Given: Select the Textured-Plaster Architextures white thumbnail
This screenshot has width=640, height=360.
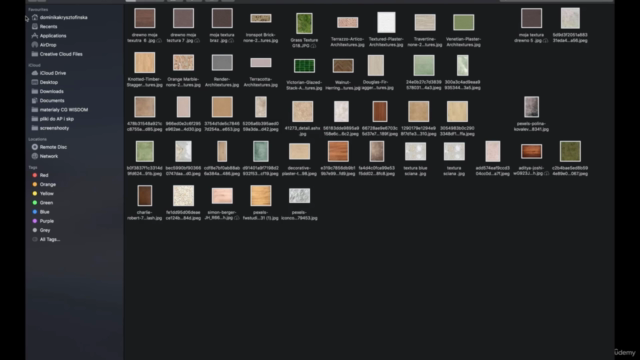Looking at the screenshot, I should click(386, 22).
